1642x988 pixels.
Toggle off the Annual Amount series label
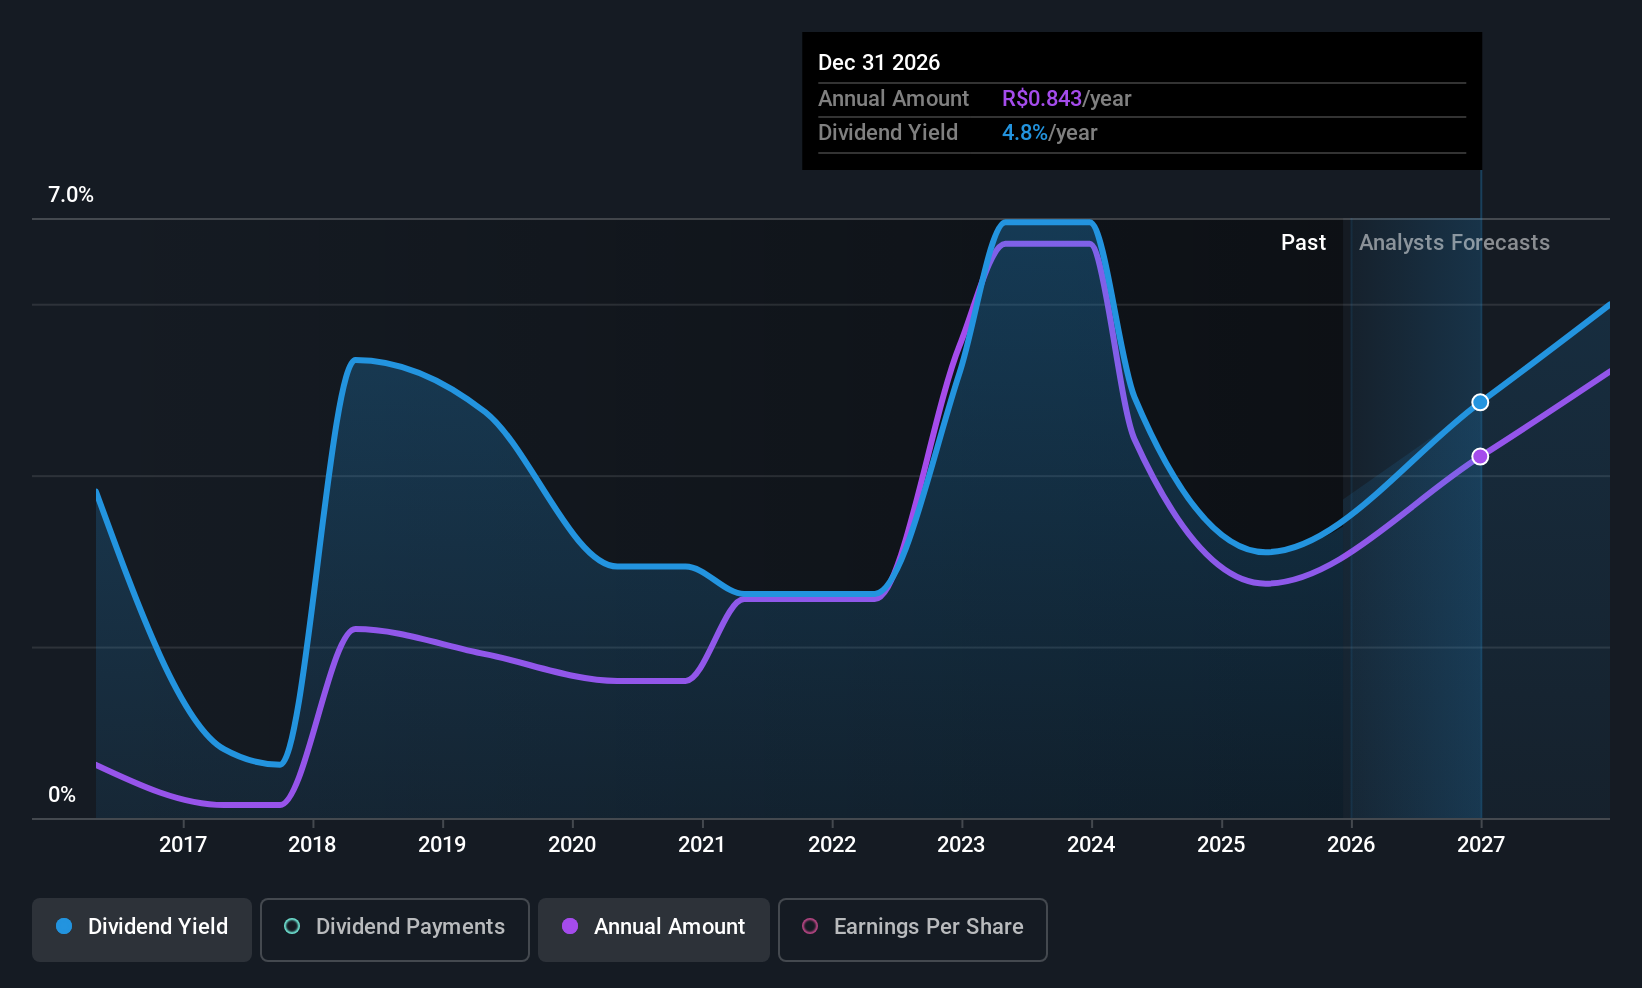coord(669,927)
